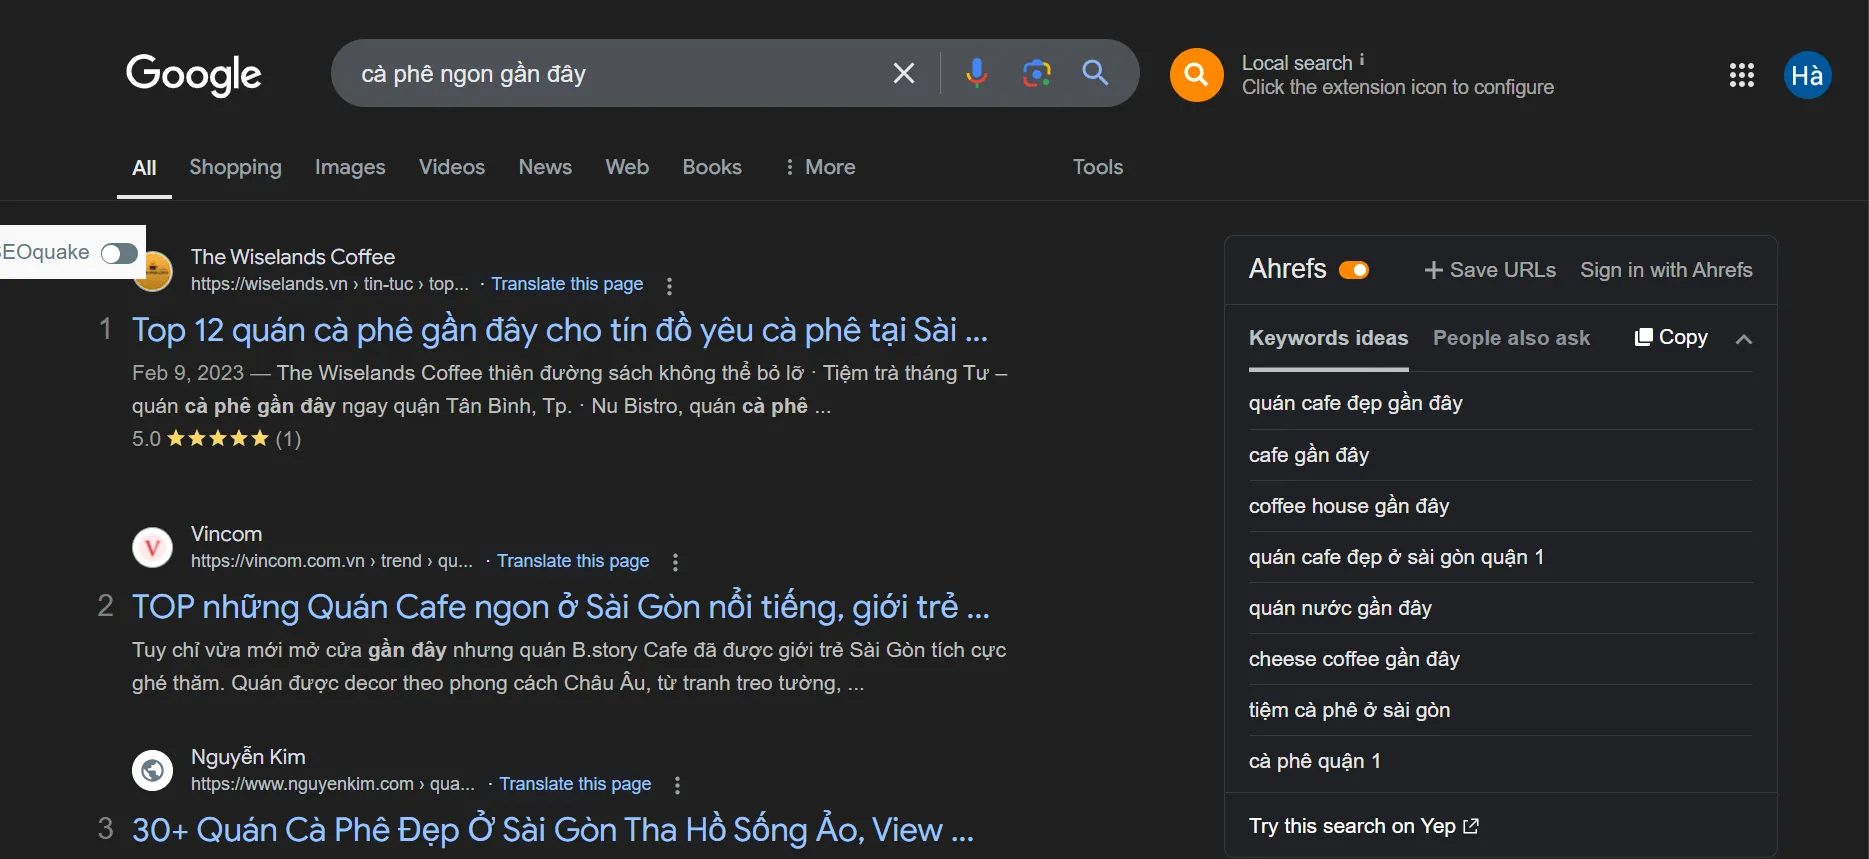The image size is (1869, 859).
Task: Expand the More search filters menu
Action: click(820, 167)
